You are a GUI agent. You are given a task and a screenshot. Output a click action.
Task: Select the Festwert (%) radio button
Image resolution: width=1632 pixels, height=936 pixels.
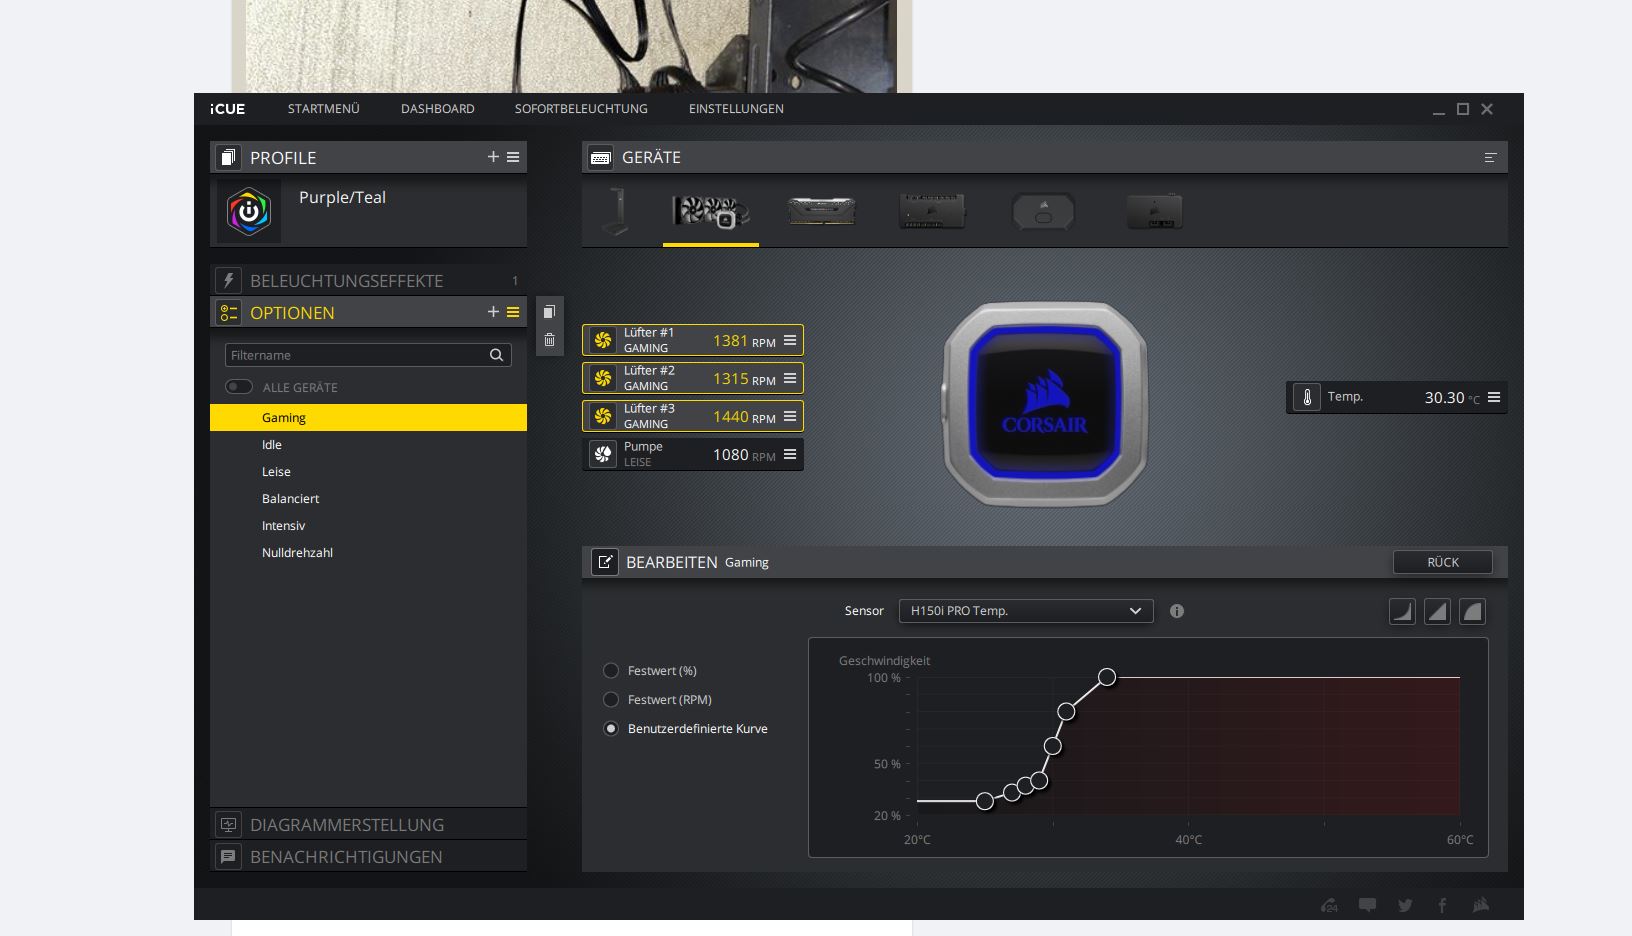pyautogui.click(x=611, y=671)
